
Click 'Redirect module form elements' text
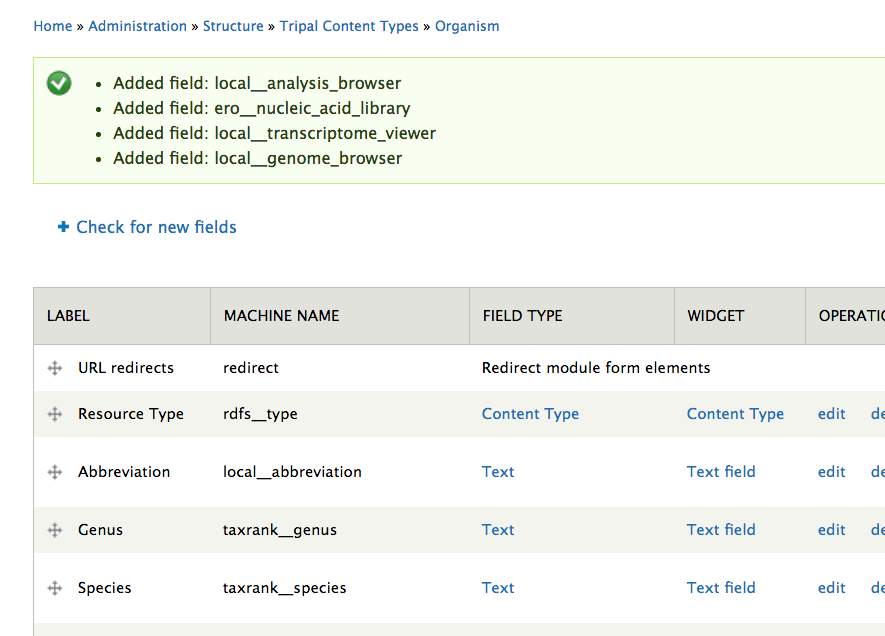click(x=596, y=368)
